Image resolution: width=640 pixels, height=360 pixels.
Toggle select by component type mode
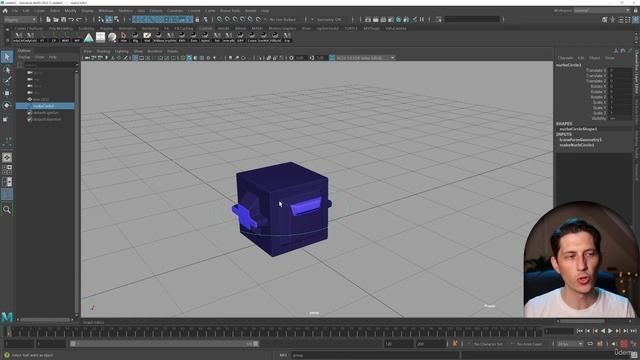(116, 19)
